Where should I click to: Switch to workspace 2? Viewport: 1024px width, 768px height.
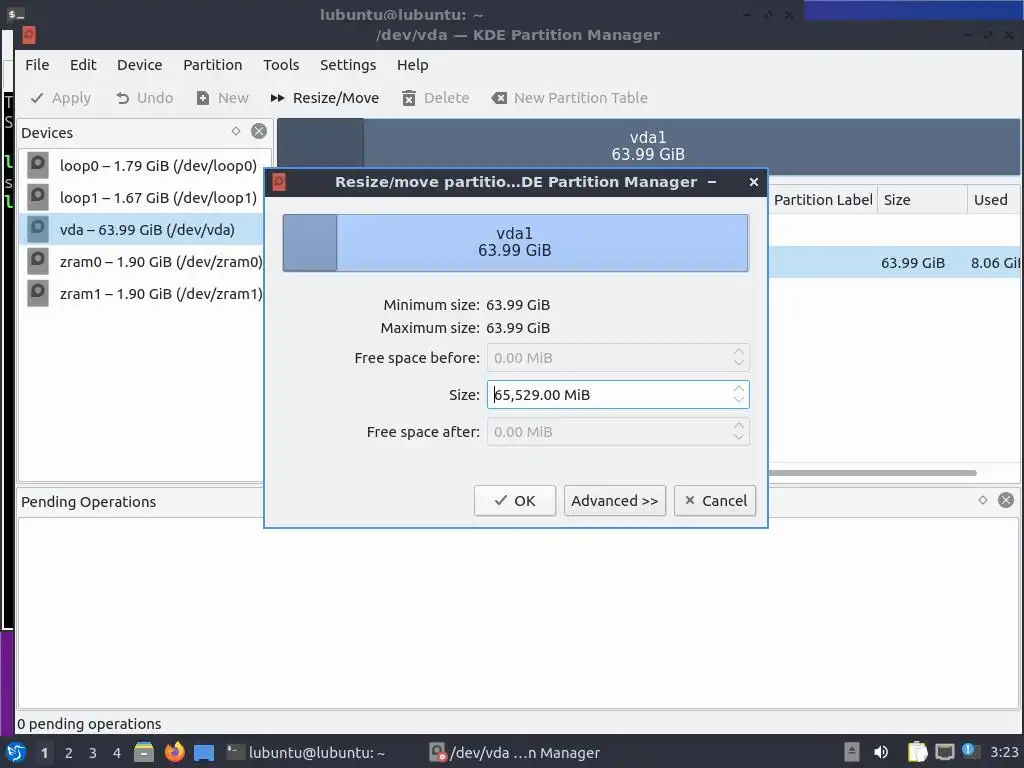(x=69, y=753)
